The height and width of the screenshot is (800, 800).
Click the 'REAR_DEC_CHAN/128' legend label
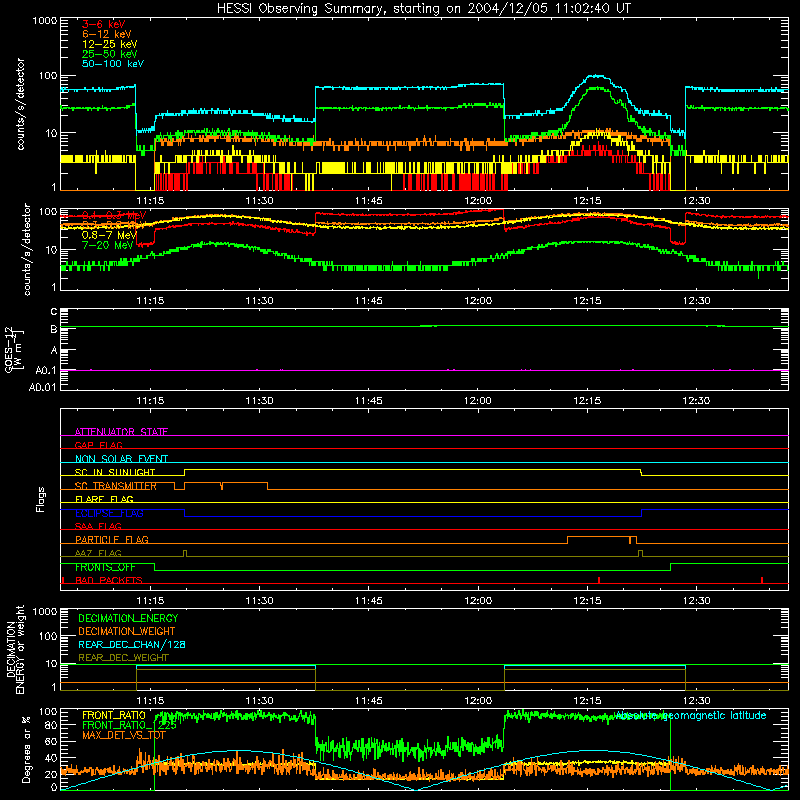(x=132, y=644)
